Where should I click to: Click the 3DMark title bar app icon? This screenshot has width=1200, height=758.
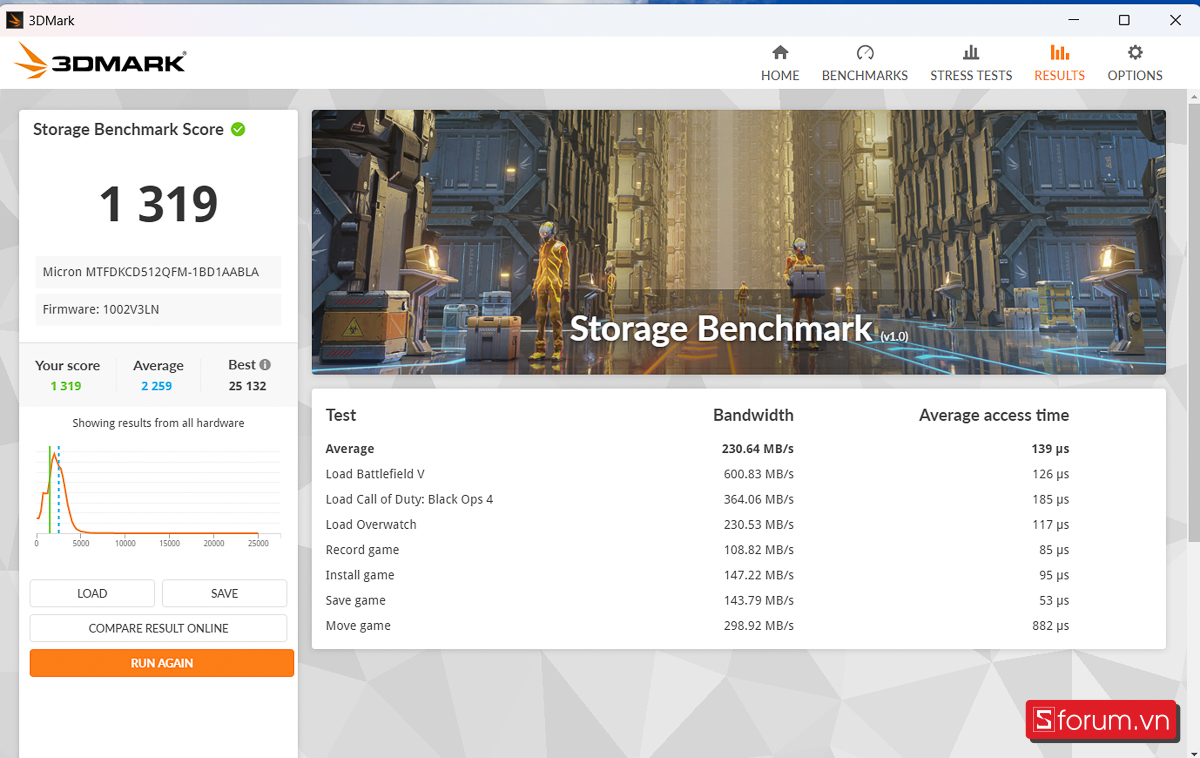pyautogui.click(x=15, y=20)
